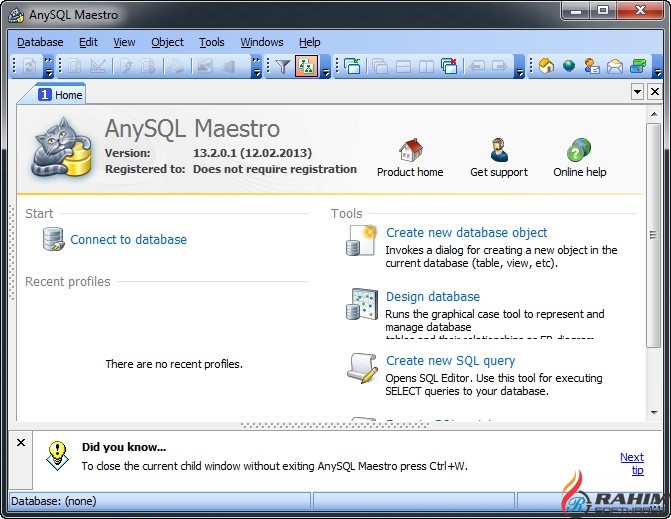Image resolution: width=671 pixels, height=519 pixels.
Task: Close the Did you know tip panel
Action: click(21, 443)
